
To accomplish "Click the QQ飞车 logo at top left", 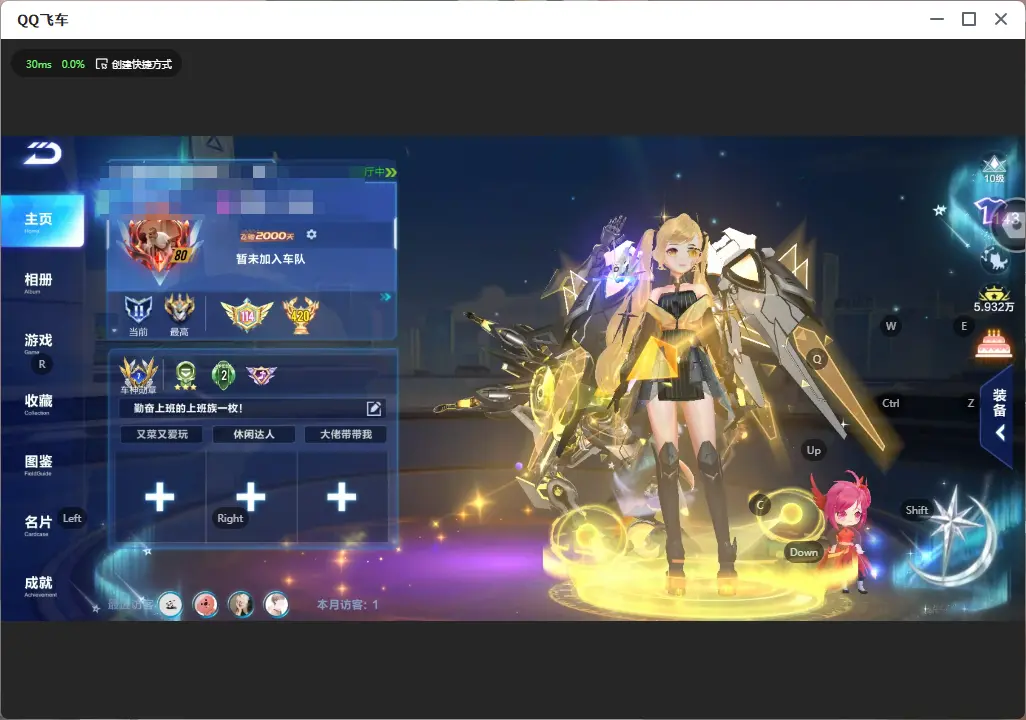I will click(43, 153).
